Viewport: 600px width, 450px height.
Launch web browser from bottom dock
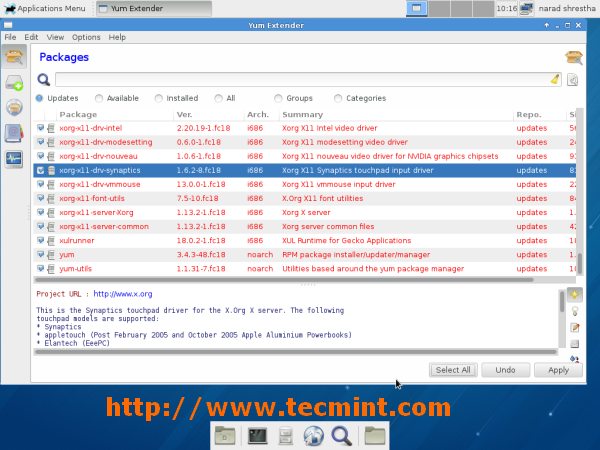[314, 435]
